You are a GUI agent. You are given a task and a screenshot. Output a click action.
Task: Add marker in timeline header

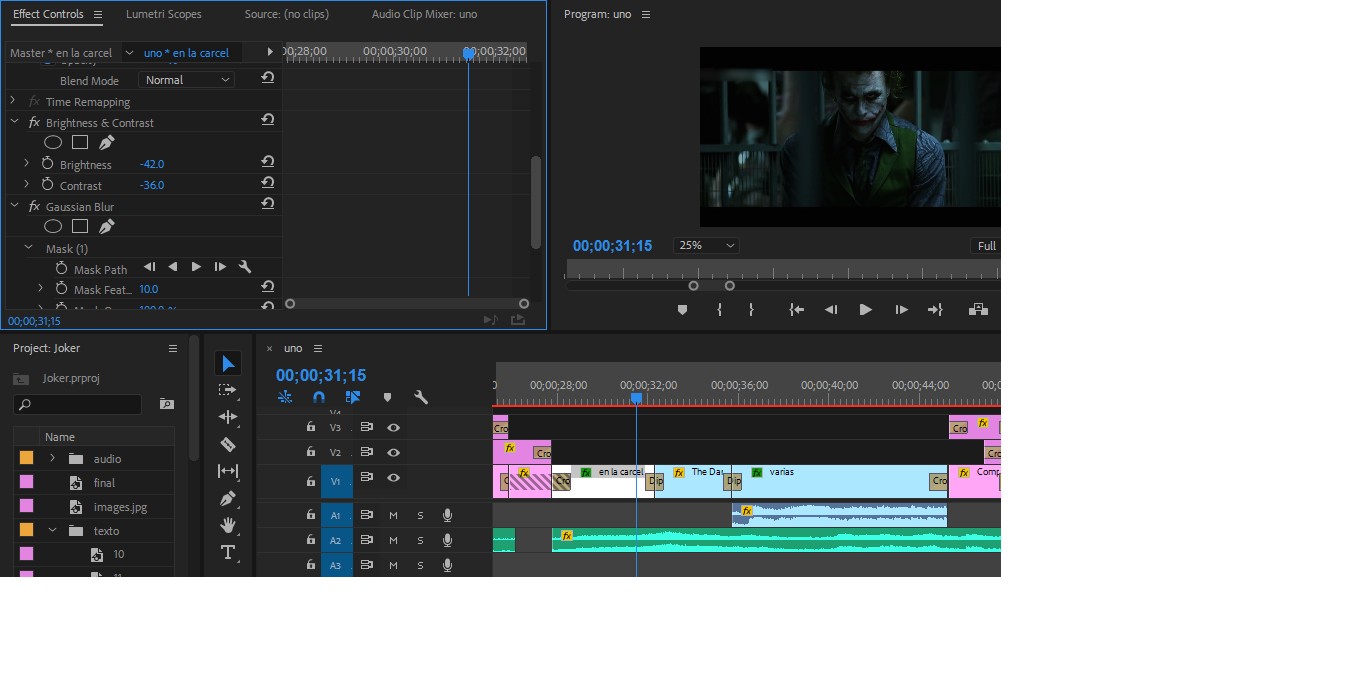[387, 397]
